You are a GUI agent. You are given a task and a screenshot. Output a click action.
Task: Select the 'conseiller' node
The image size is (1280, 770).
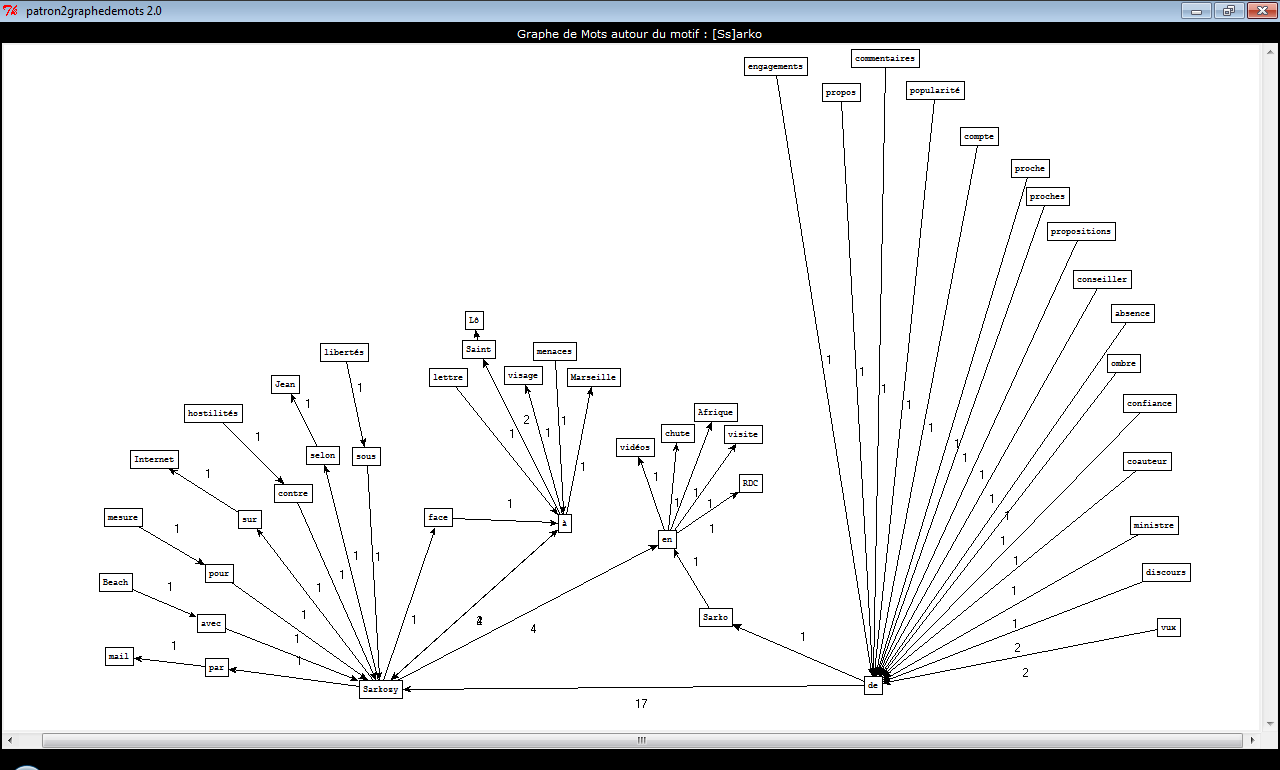pos(1102,279)
